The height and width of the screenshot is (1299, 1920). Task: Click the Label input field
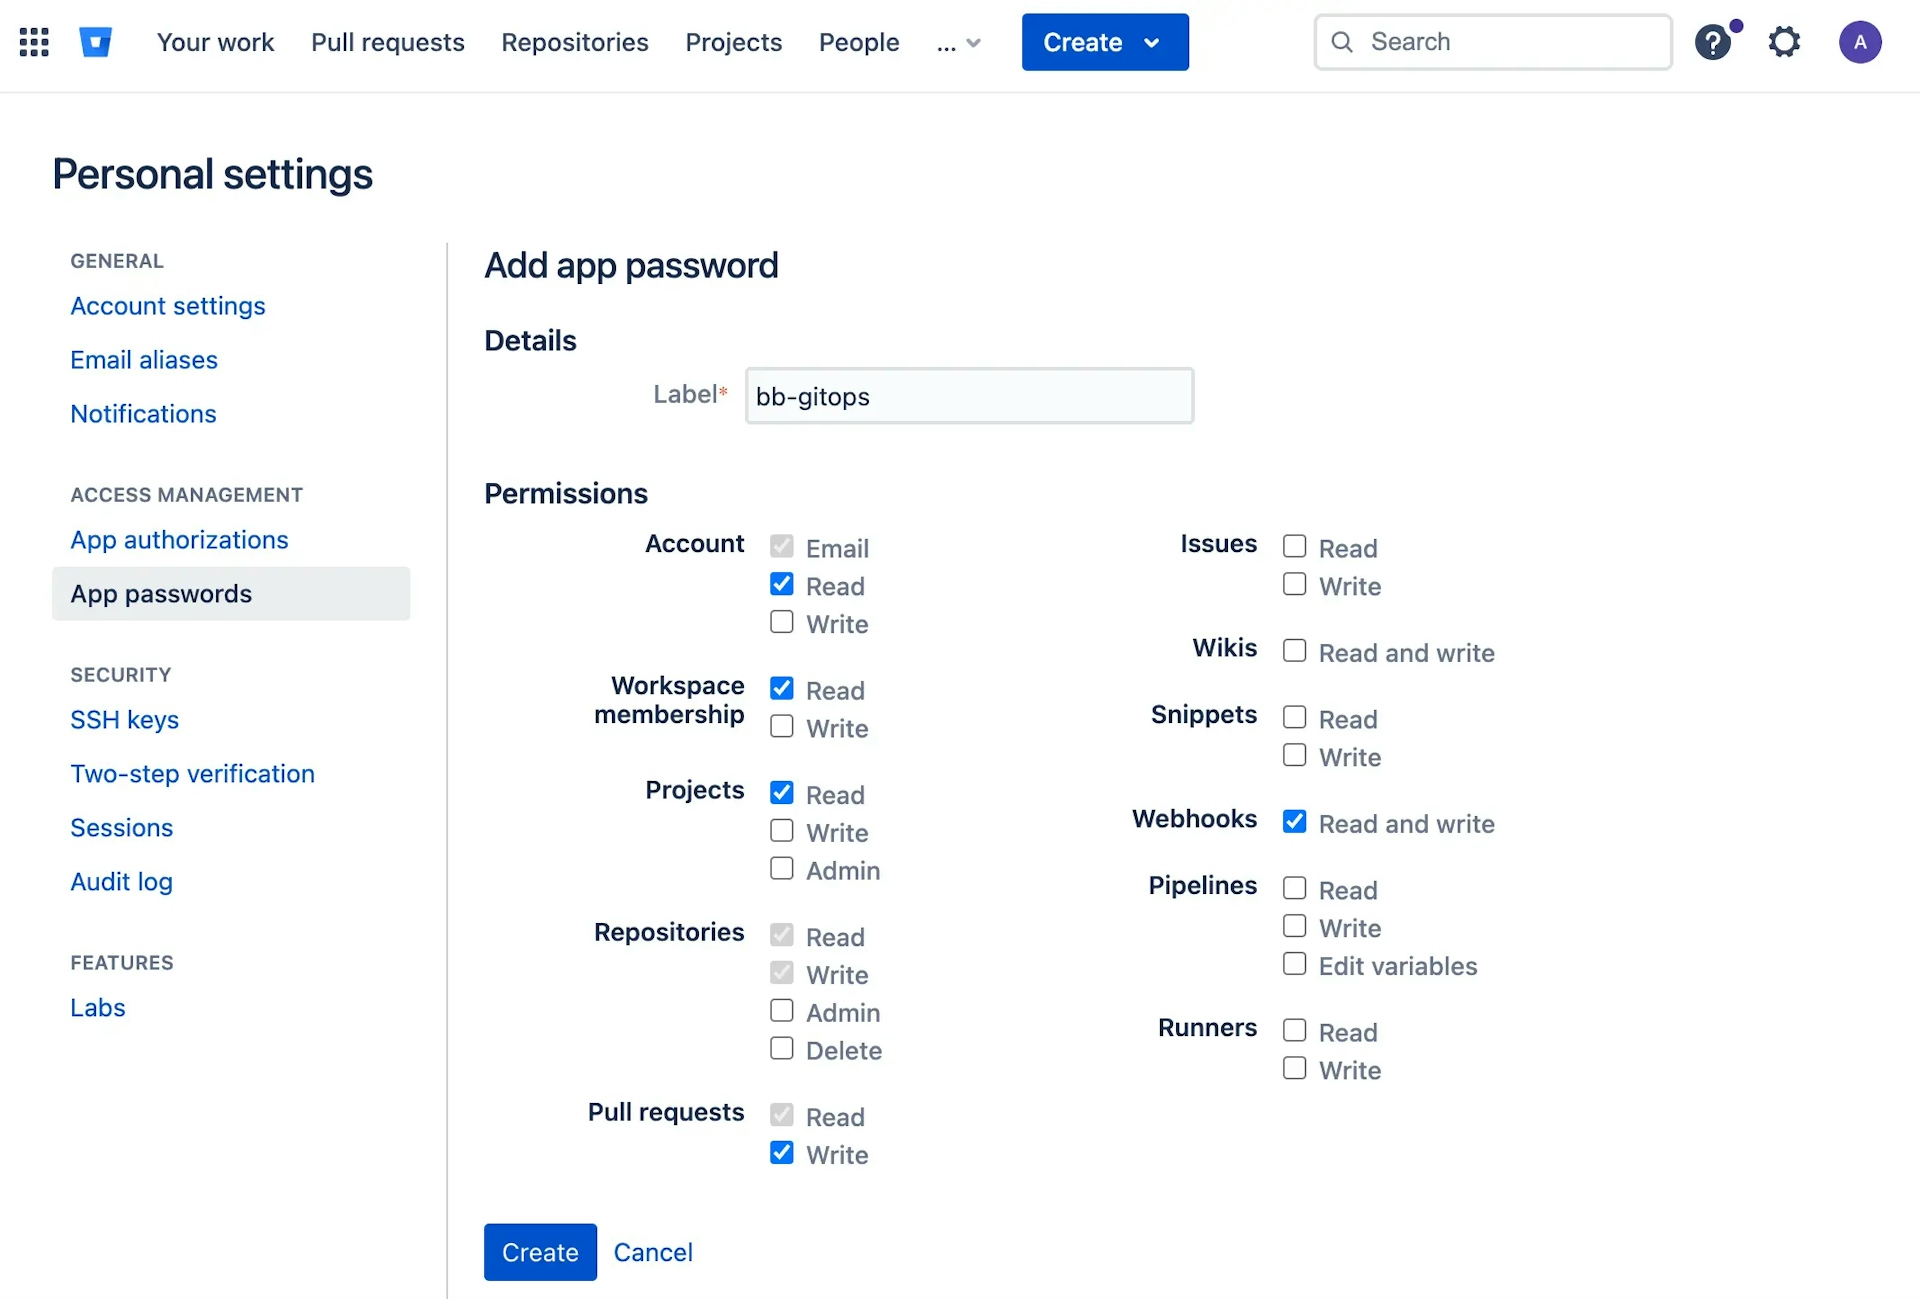(x=969, y=394)
